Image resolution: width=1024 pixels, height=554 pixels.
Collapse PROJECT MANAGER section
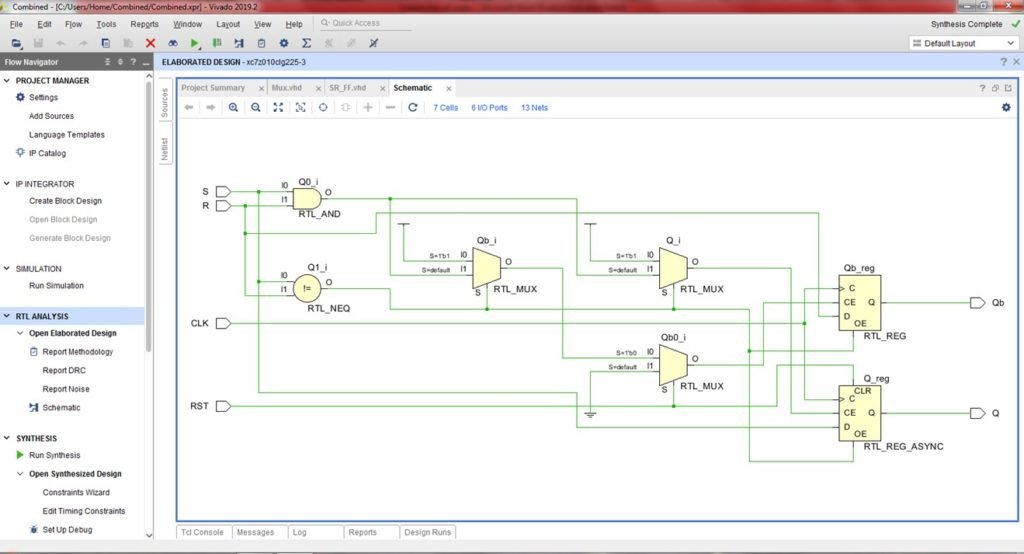click(7, 80)
